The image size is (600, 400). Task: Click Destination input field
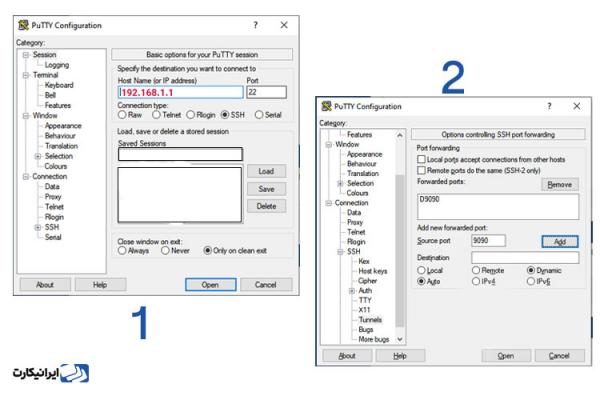(525, 258)
